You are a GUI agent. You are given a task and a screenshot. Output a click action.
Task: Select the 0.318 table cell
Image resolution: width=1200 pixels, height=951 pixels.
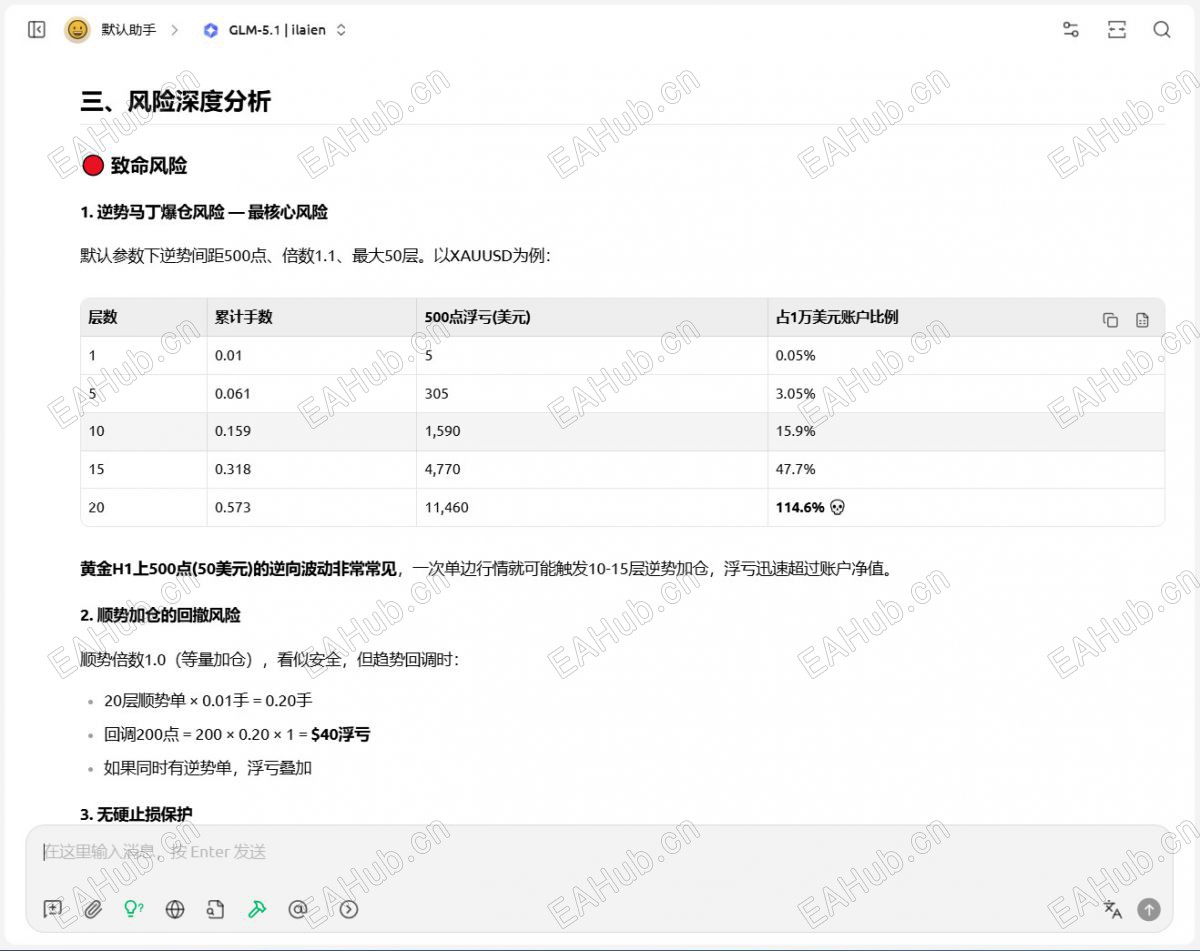pyautogui.click(x=311, y=469)
